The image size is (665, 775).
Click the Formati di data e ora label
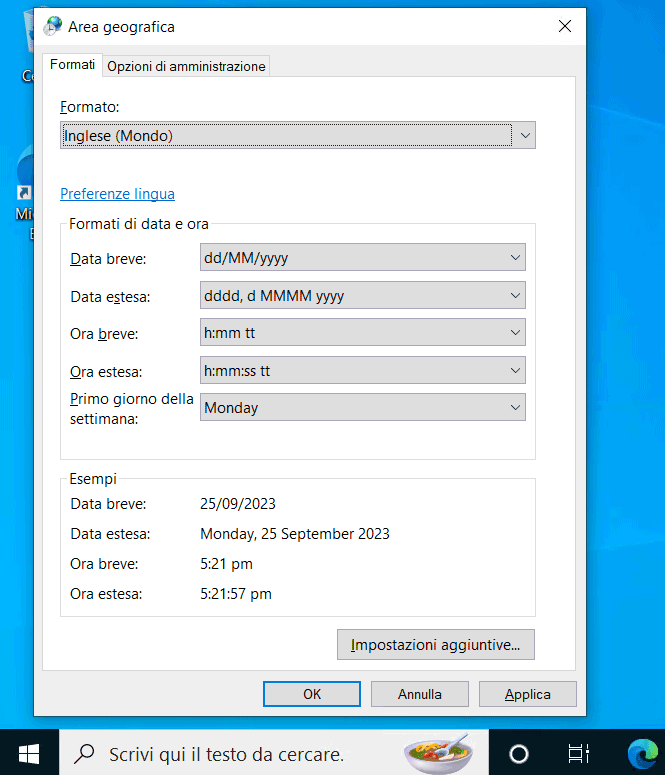coord(139,224)
